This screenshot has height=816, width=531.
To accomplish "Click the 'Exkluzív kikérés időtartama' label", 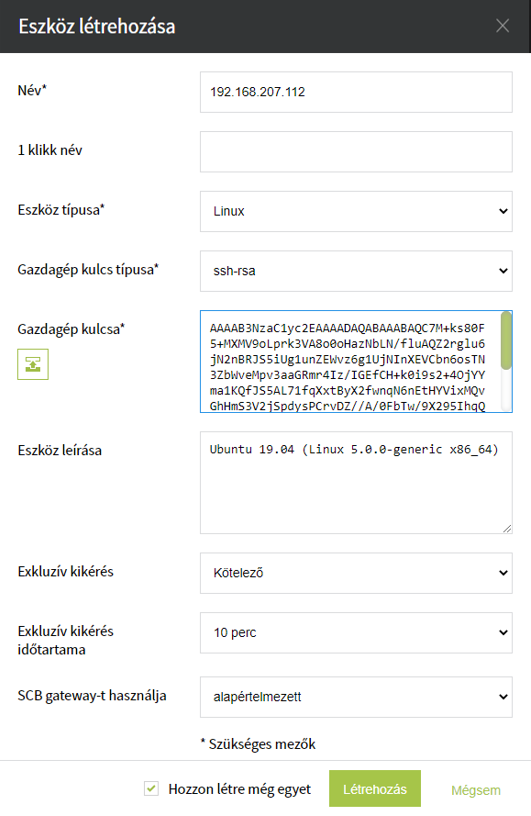I will pyautogui.click(x=66, y=640).
